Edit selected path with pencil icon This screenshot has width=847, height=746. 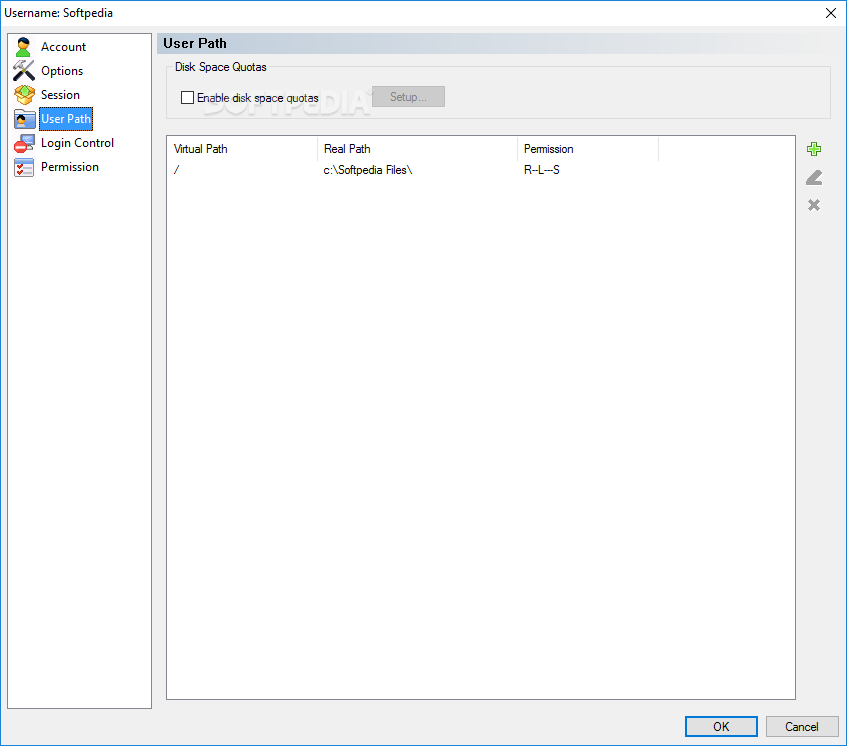[x=814, y=177]
